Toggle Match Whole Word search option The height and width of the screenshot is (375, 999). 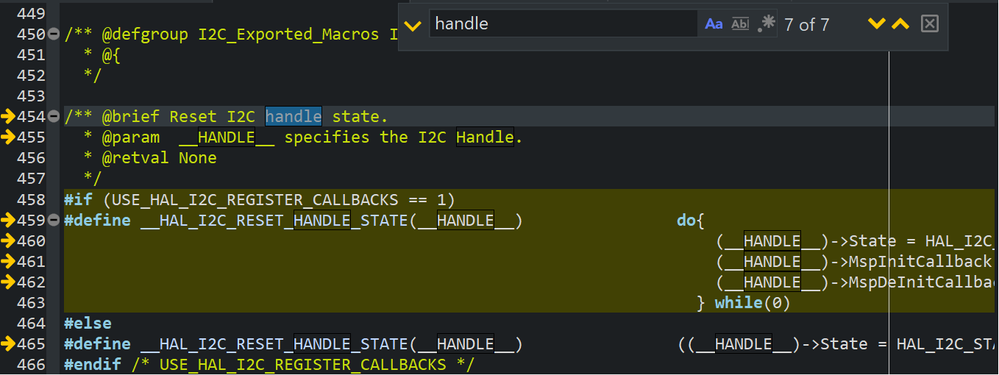pyautogui.click(x=740, y=24)
